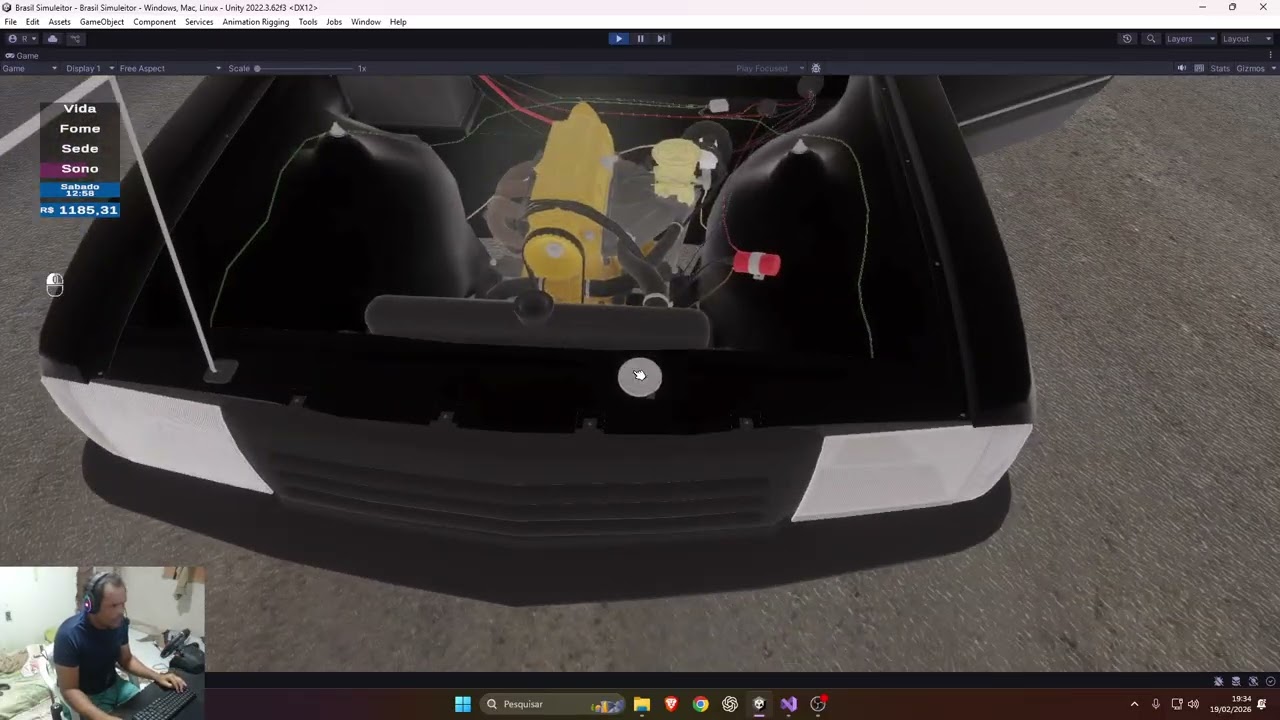
Task: Open the Animation Rigging menu
Action: [256, 22]
